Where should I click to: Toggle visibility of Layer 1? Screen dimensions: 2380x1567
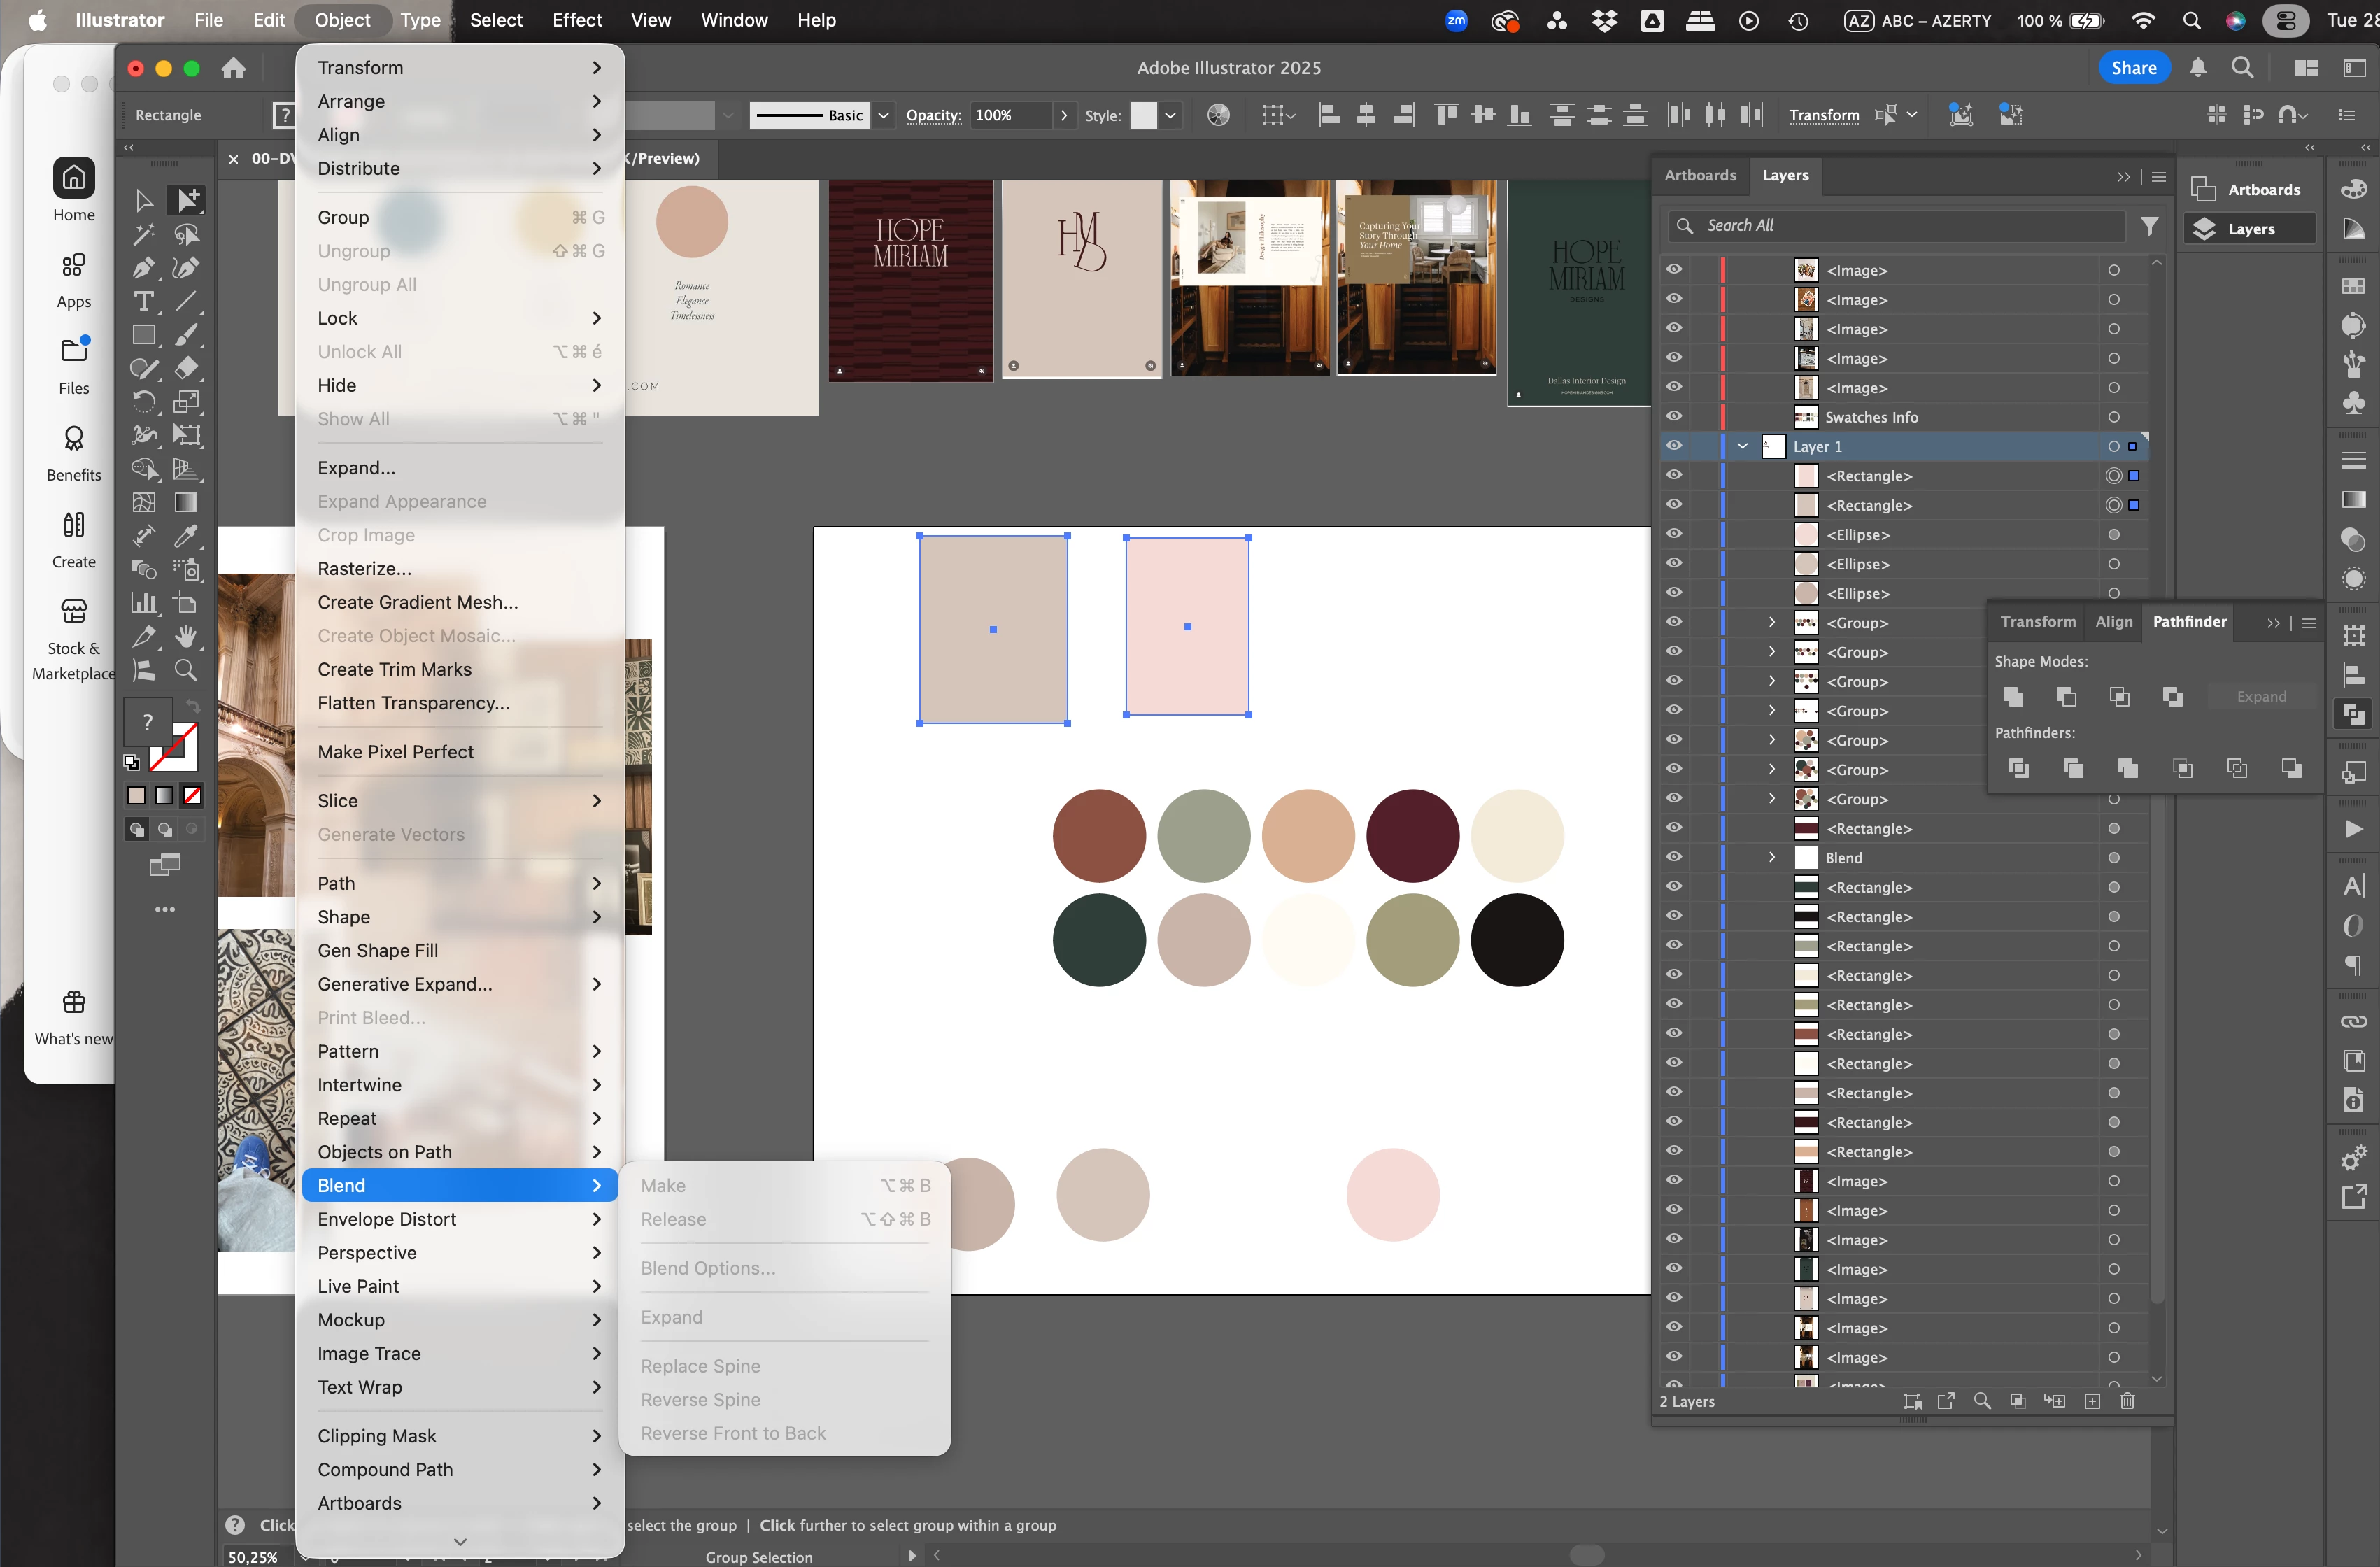1674,446
